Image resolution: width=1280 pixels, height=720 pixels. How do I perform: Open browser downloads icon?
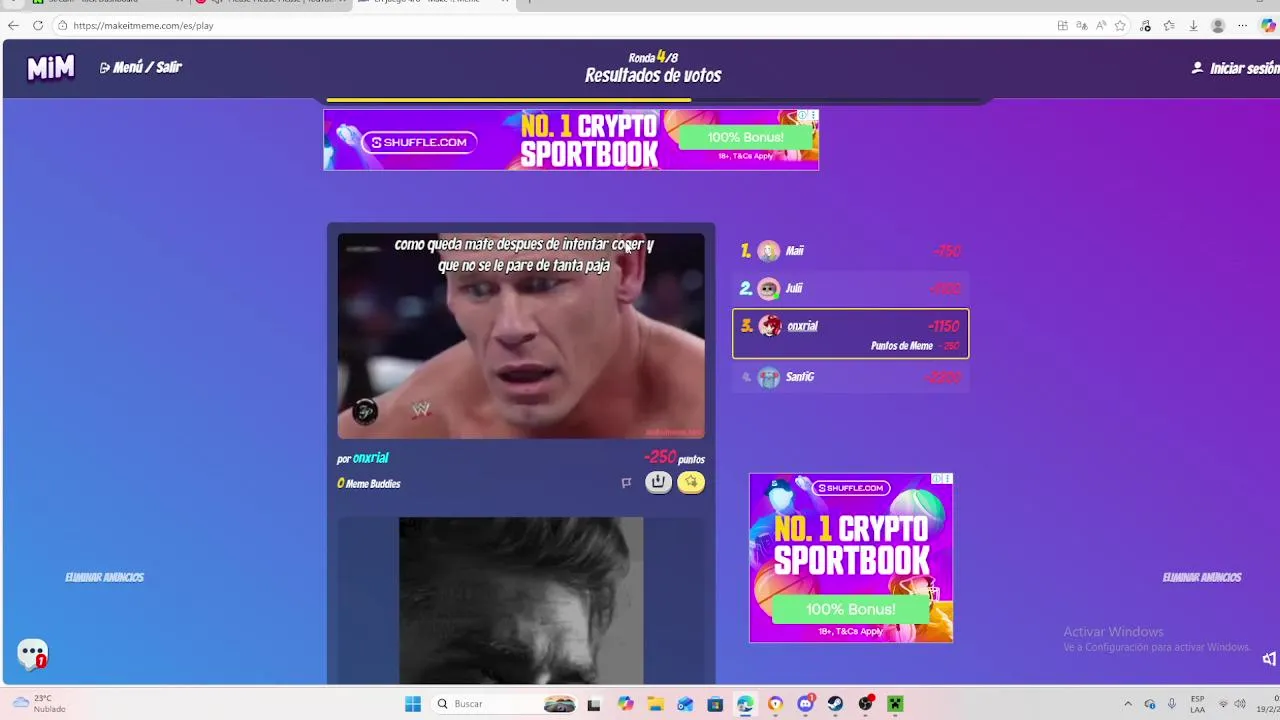(1193, 25)
